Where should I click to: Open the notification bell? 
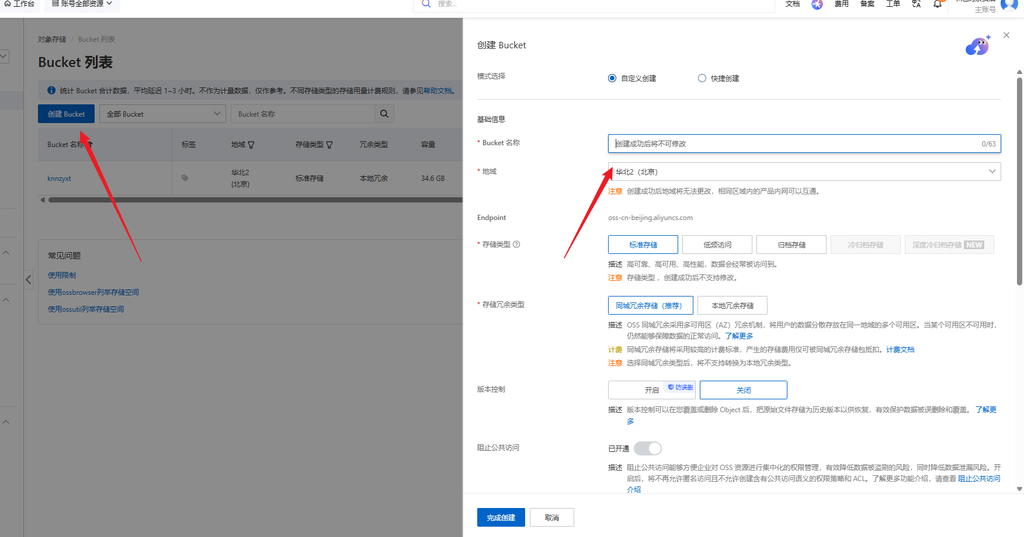tap(938, 4)
